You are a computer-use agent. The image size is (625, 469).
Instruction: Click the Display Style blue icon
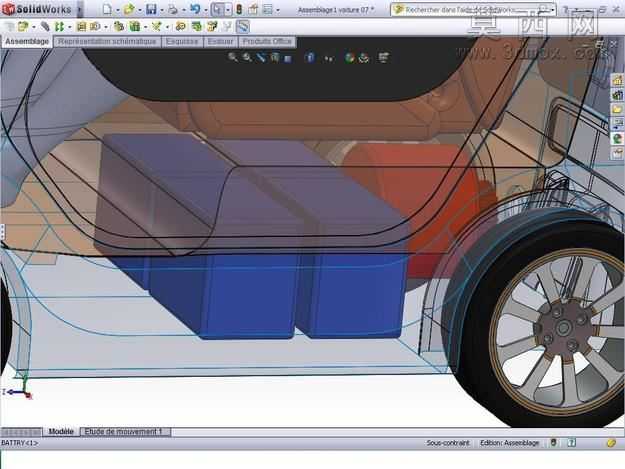click(310, 58)
